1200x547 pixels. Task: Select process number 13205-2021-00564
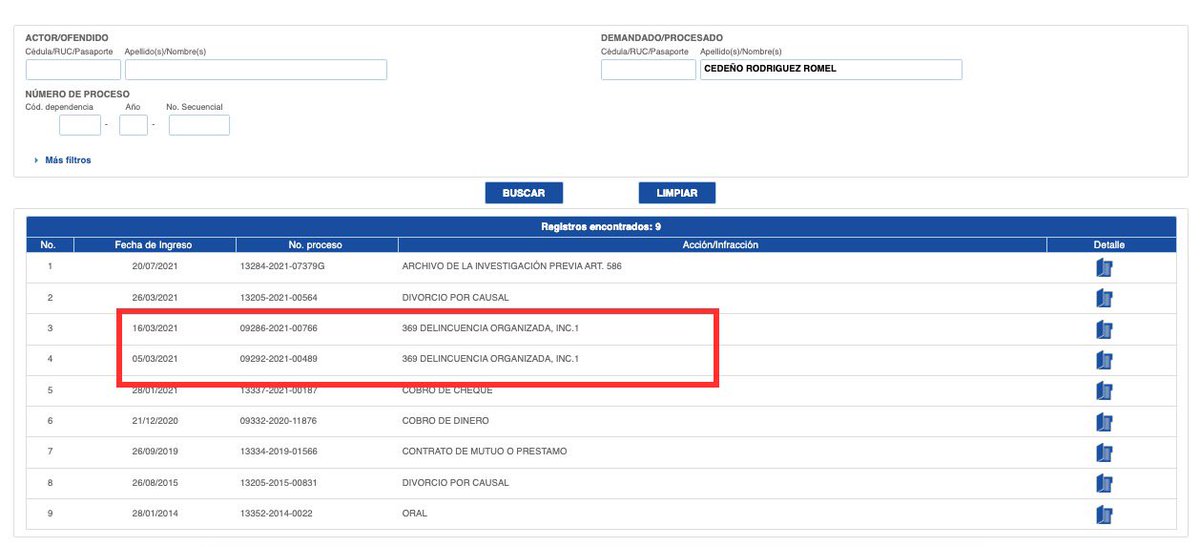click(x=279, y=298)
